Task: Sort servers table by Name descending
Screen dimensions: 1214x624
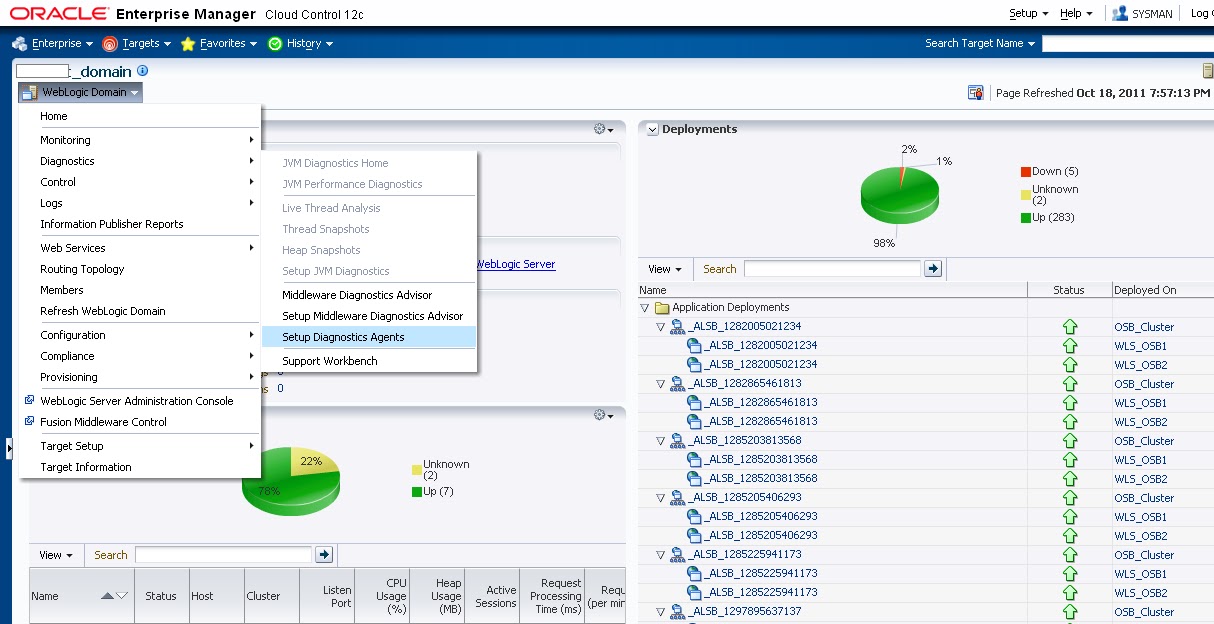Action: pos(122,596)
